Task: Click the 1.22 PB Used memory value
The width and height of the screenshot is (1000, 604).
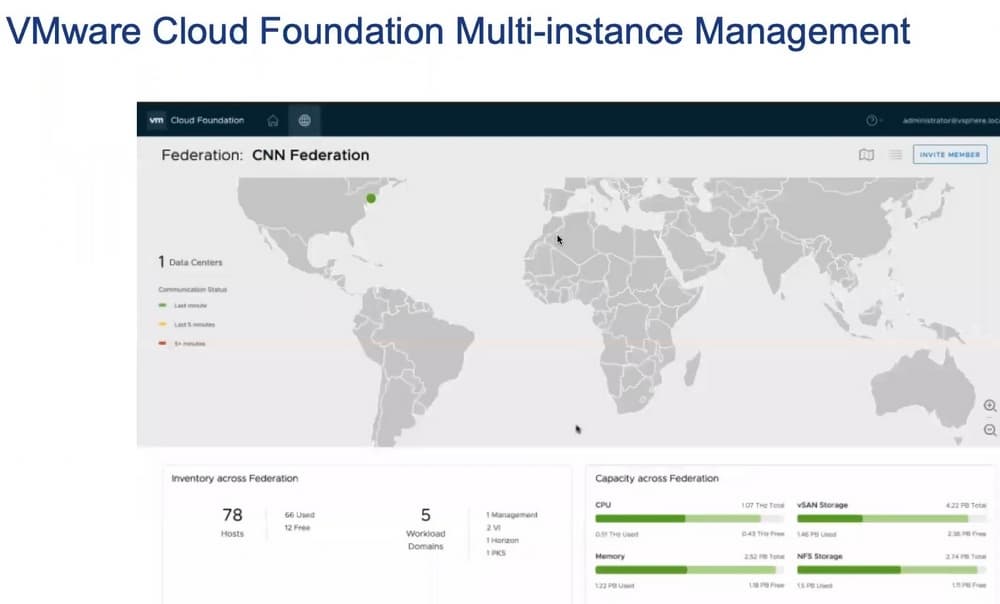Action: pos(615,586)
